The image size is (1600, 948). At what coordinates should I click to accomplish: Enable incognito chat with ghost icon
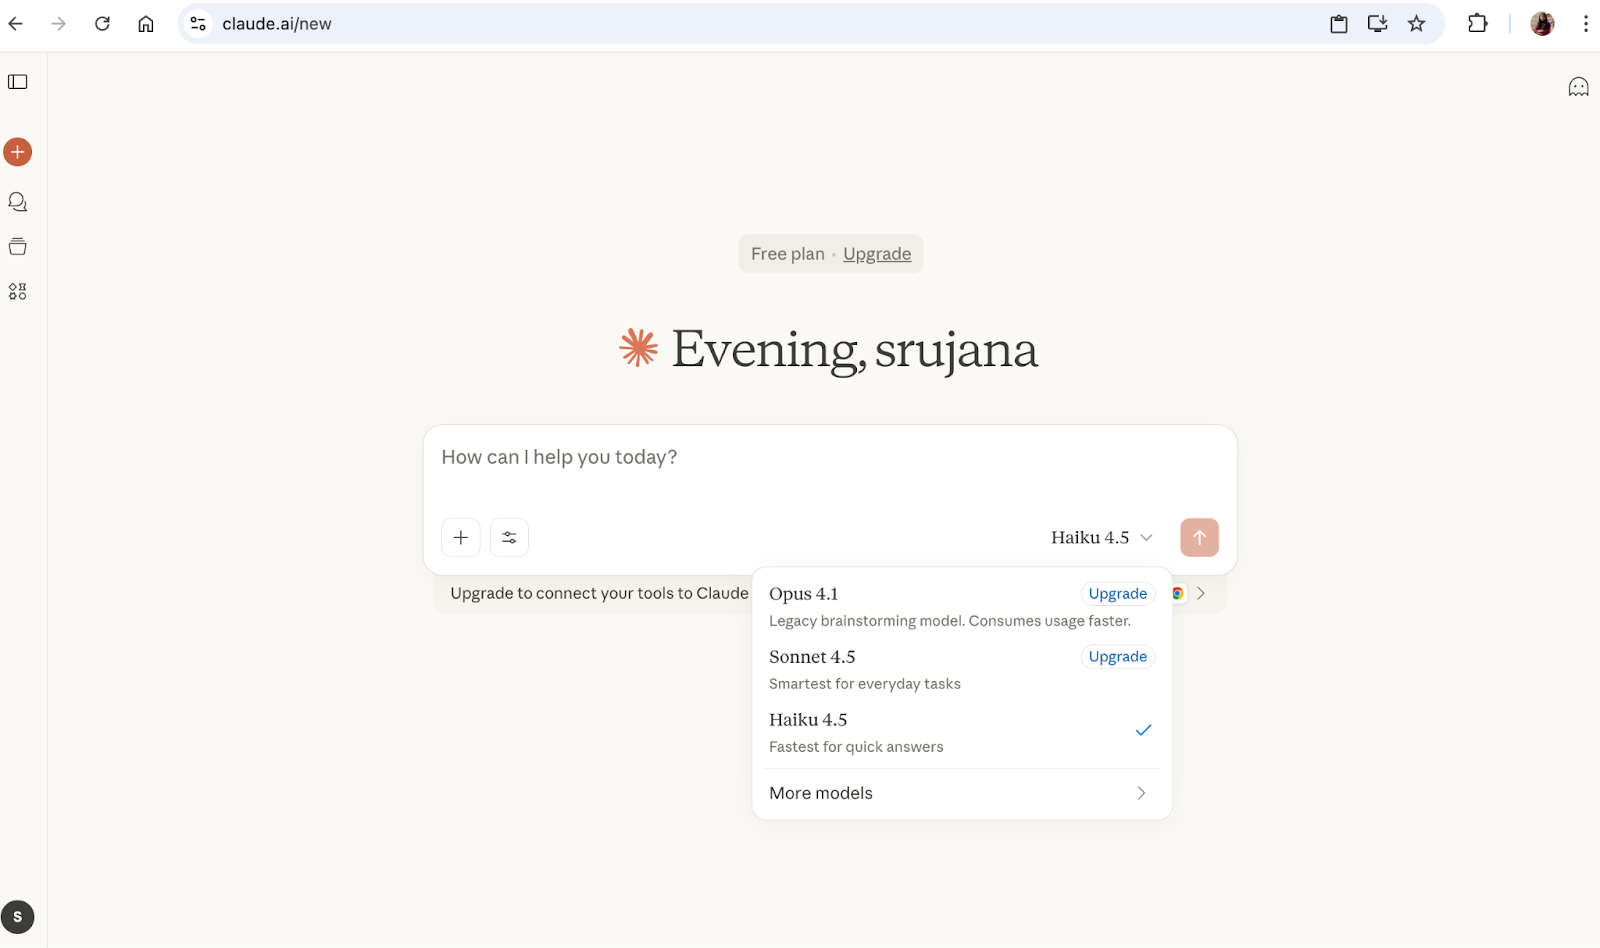1578,87
